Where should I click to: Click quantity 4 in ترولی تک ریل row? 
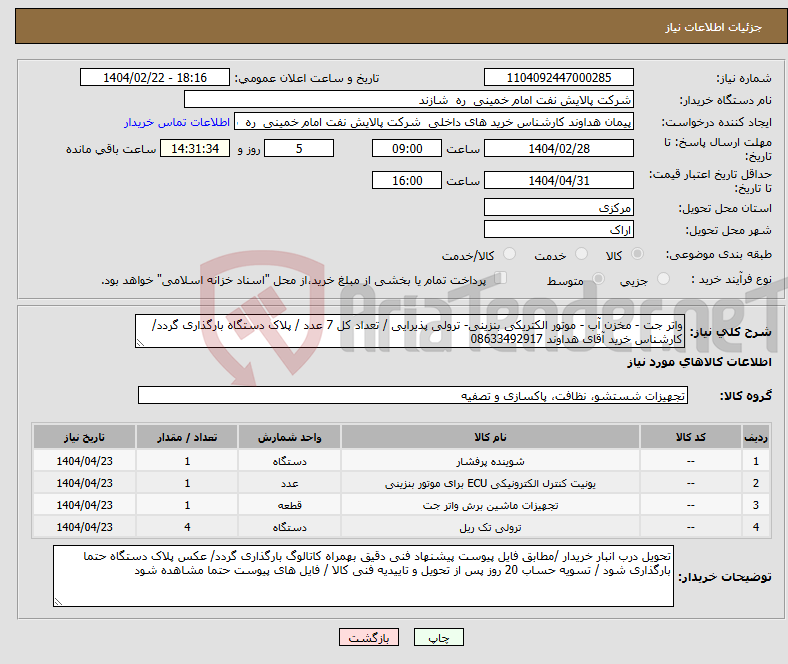187,527
